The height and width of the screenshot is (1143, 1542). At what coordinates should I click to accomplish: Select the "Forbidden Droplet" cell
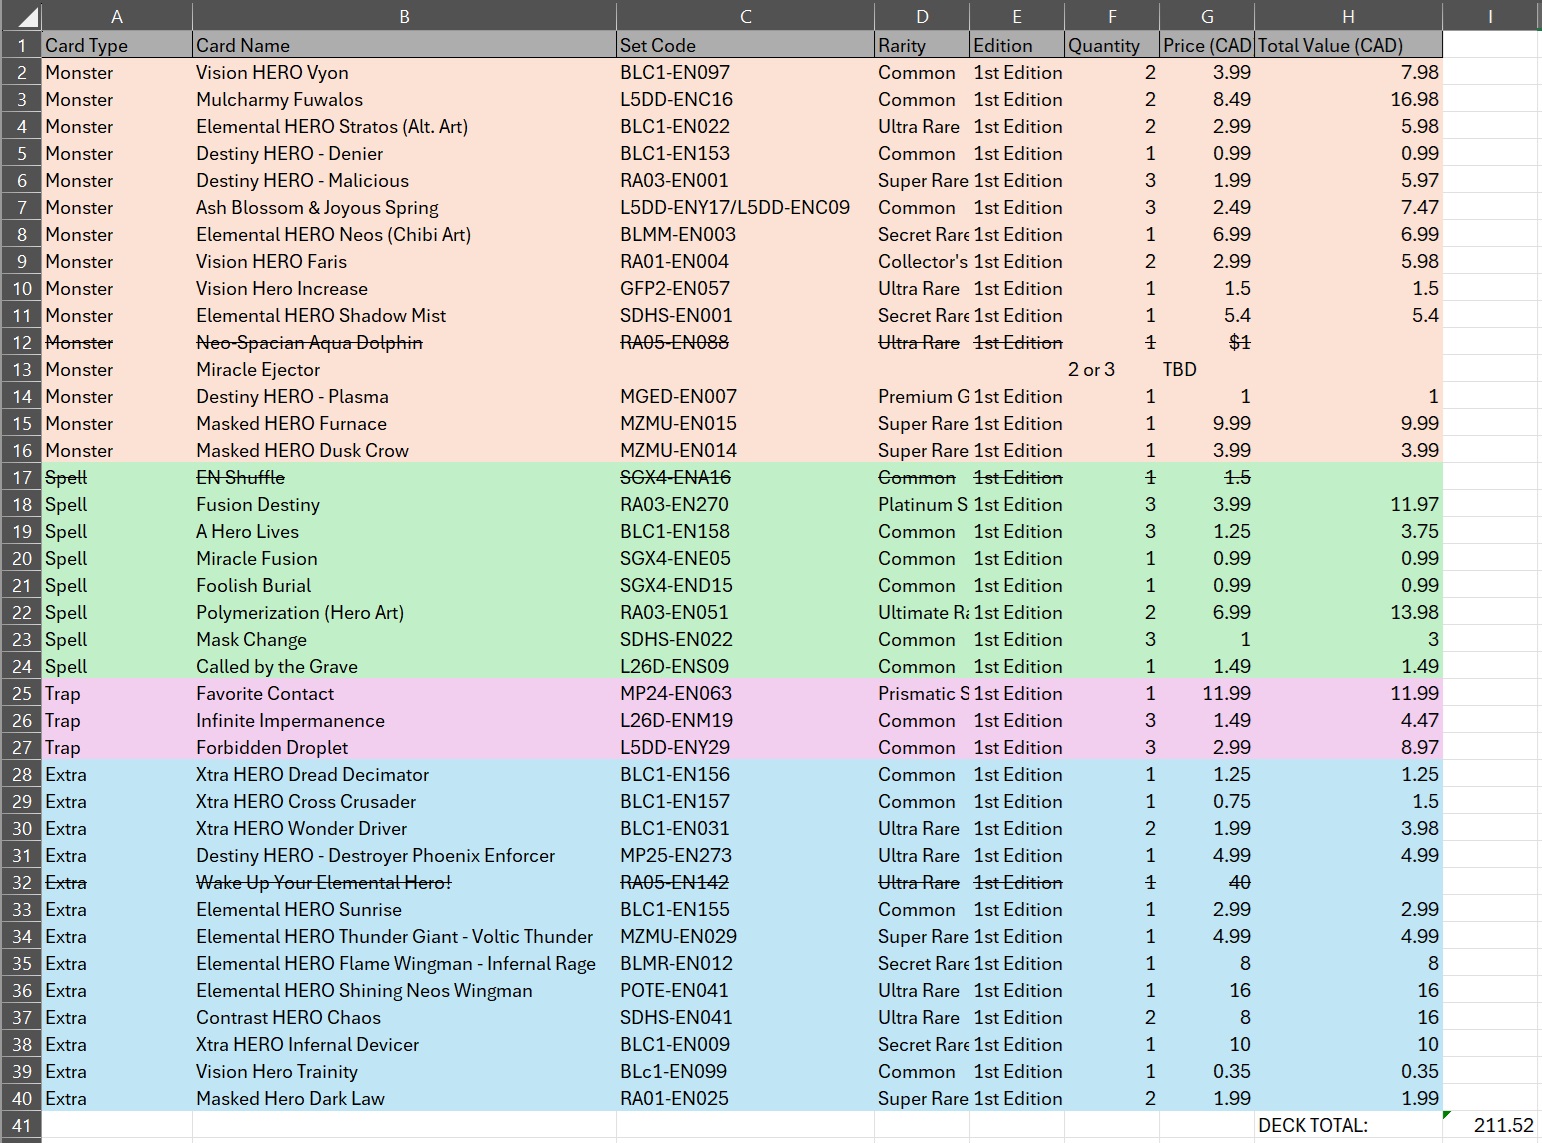(x=404, y=747)
